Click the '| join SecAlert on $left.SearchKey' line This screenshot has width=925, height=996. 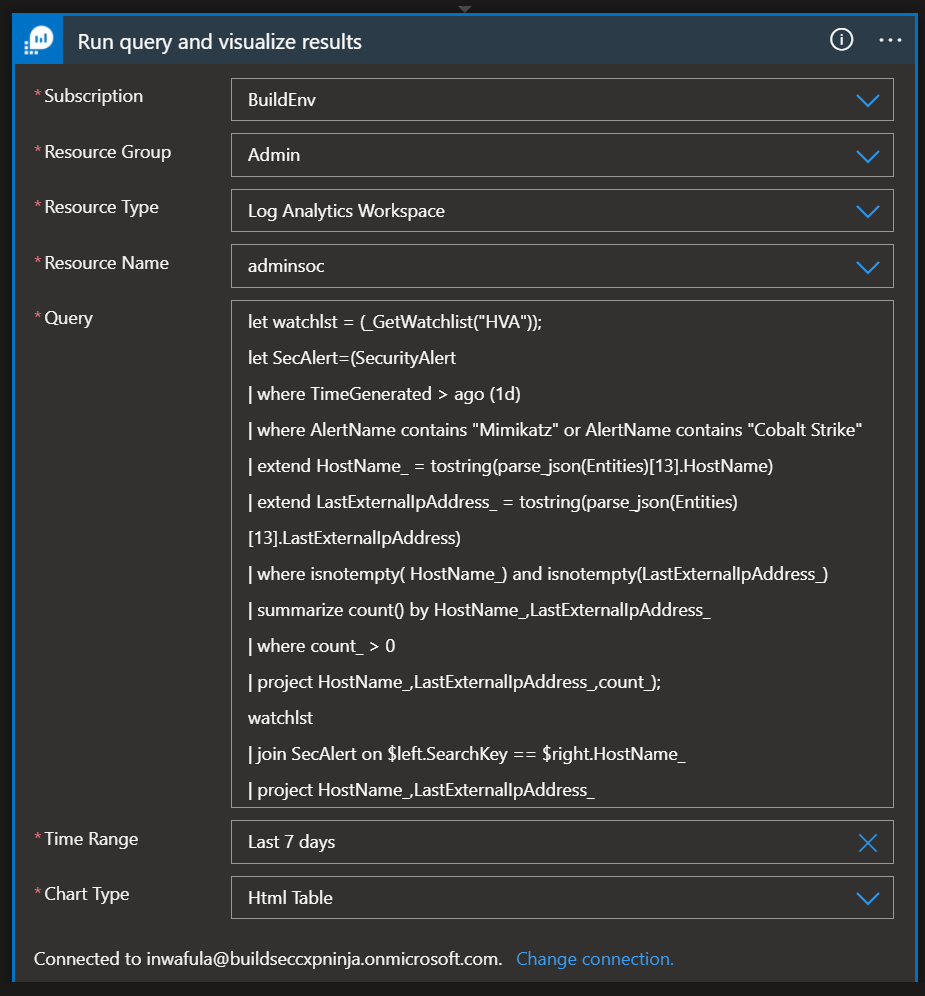tap(466, 754)
